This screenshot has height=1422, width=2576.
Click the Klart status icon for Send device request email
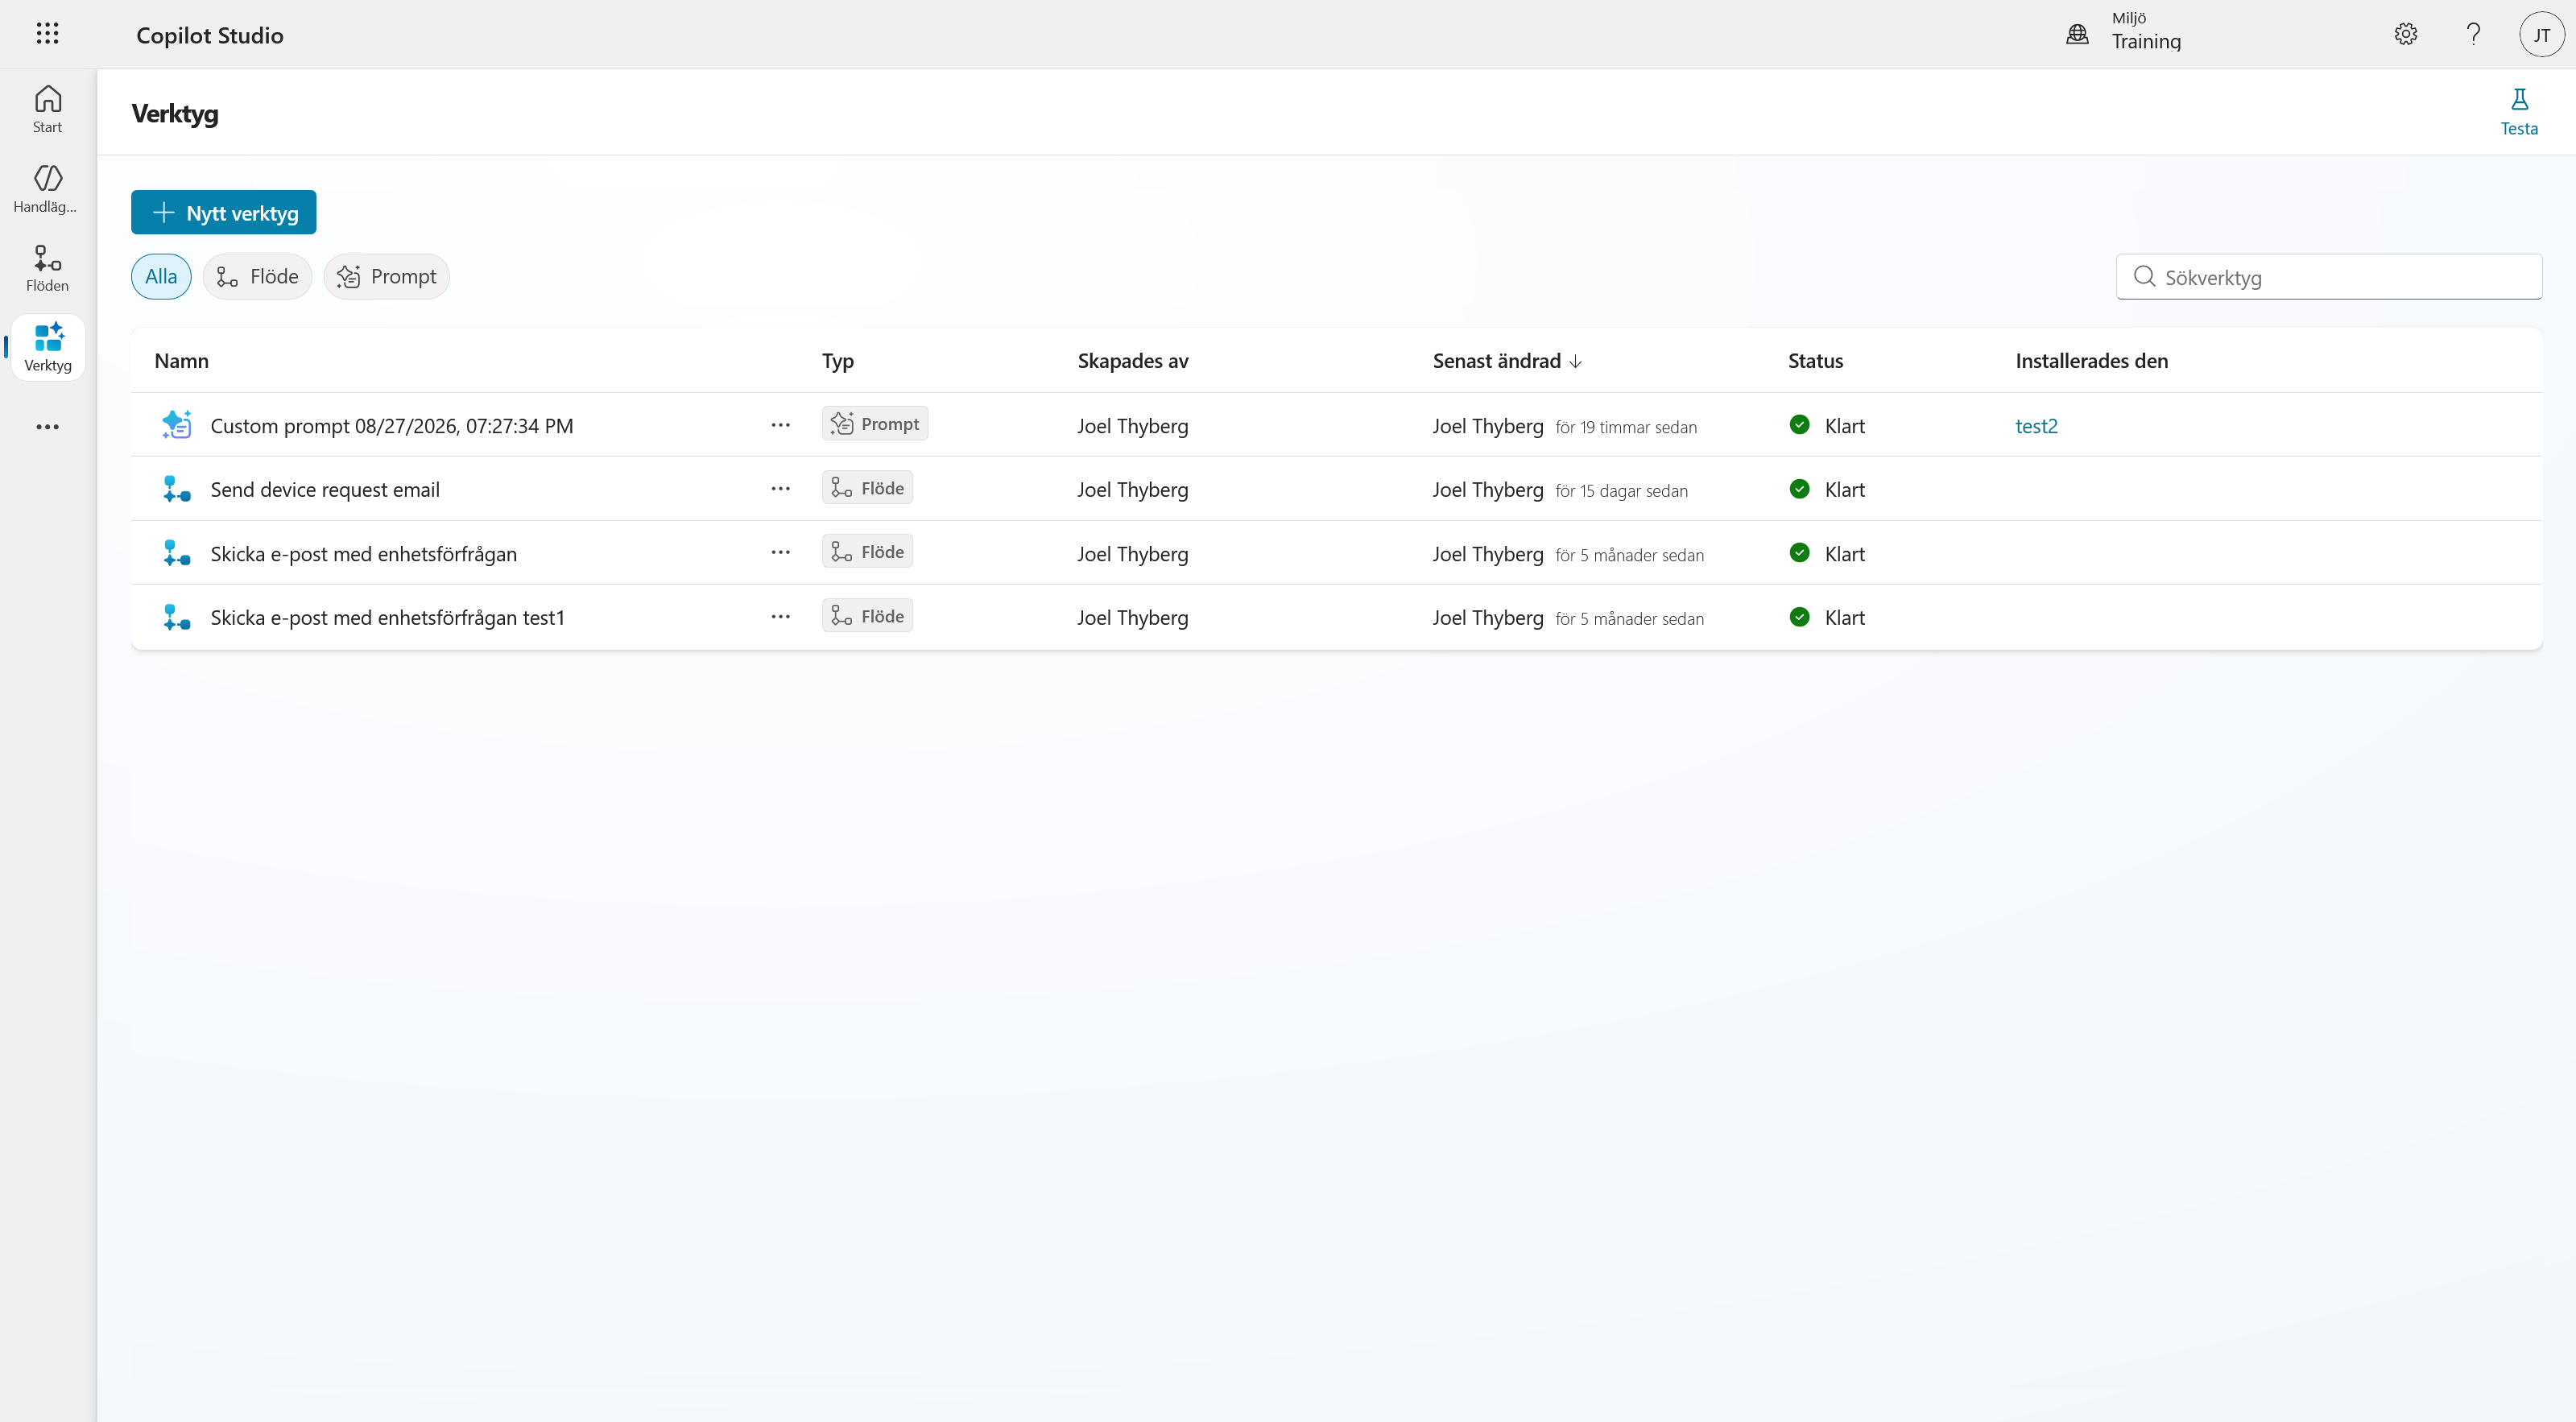point(1799,488)
